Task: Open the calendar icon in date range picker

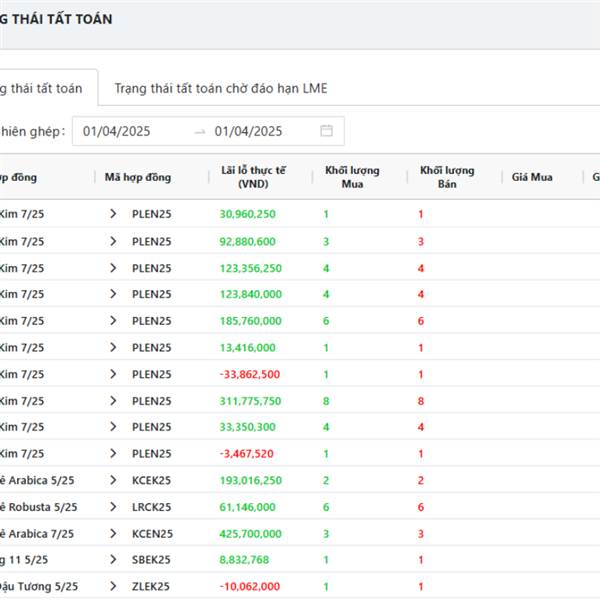Action: (x=326, y=131)
